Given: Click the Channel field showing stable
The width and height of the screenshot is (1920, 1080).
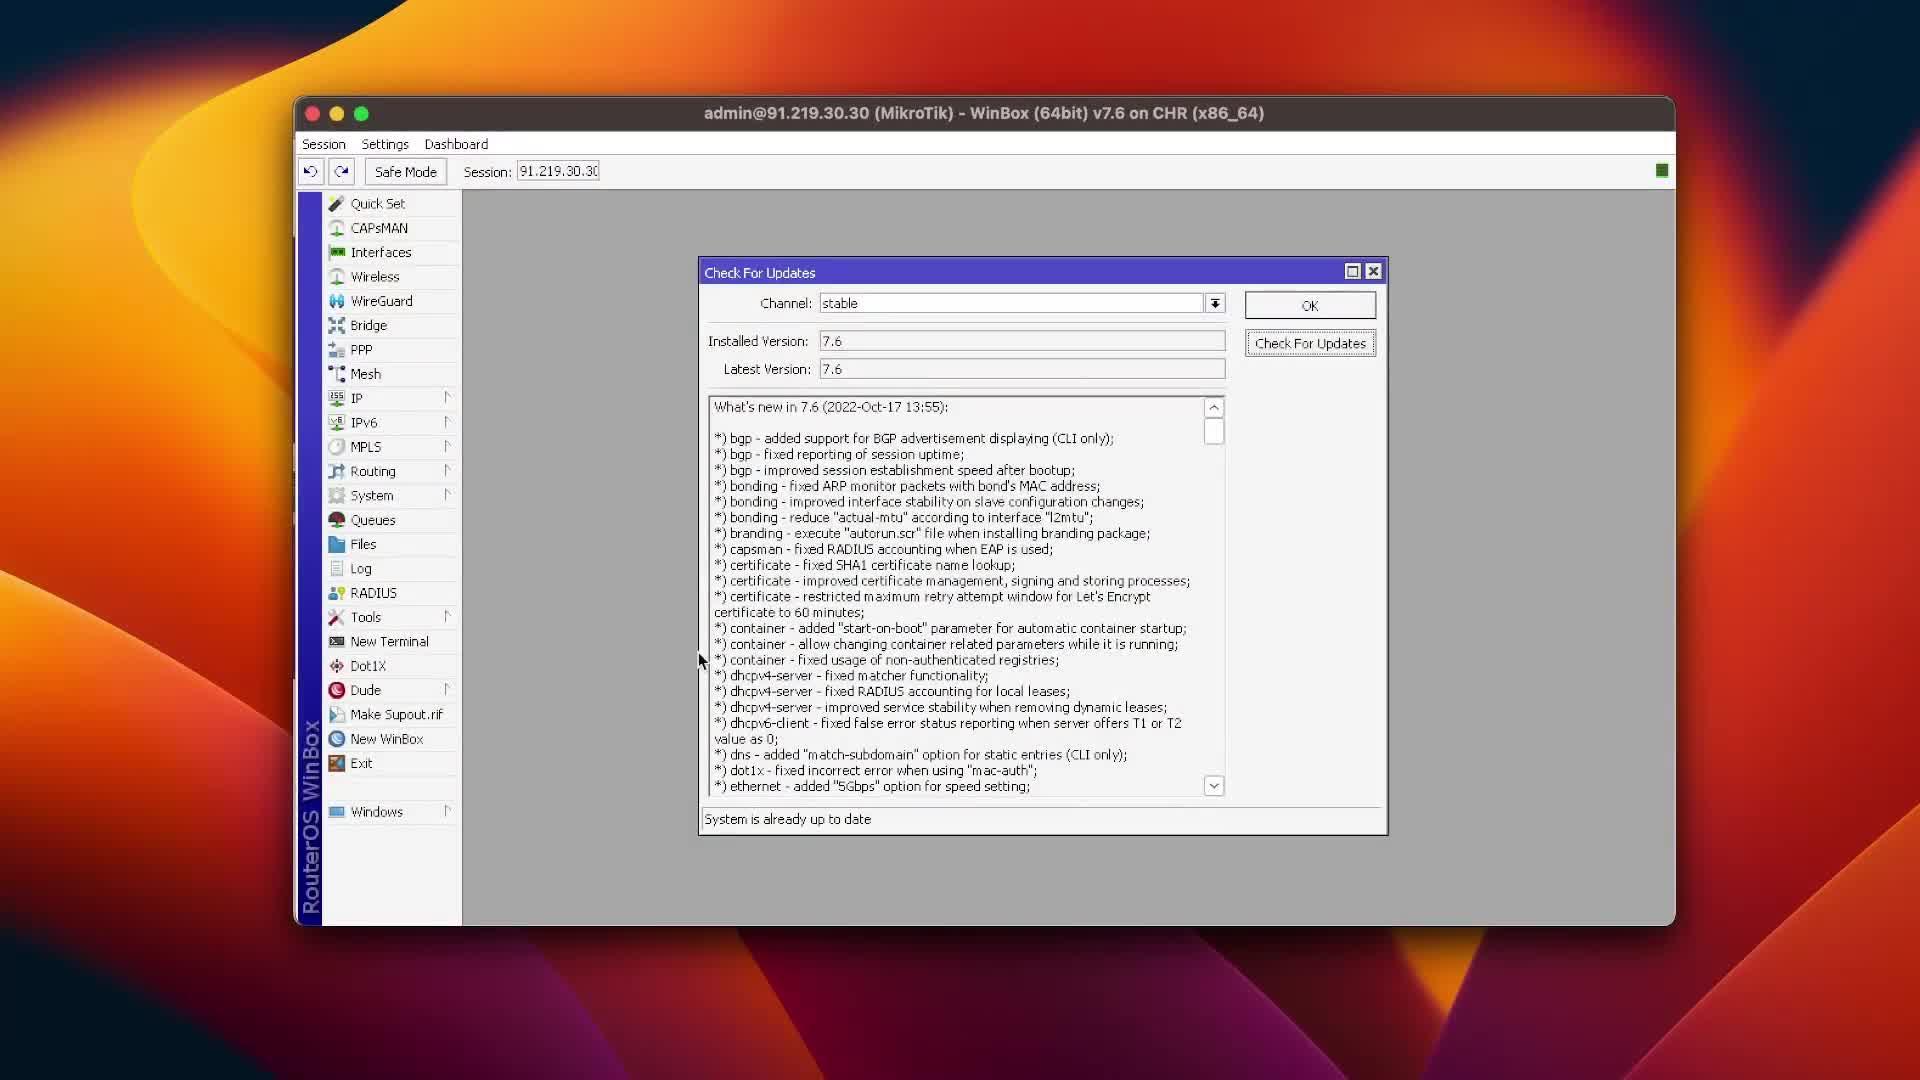Looking at the screenshot, I should click(x=1011, y=303).
